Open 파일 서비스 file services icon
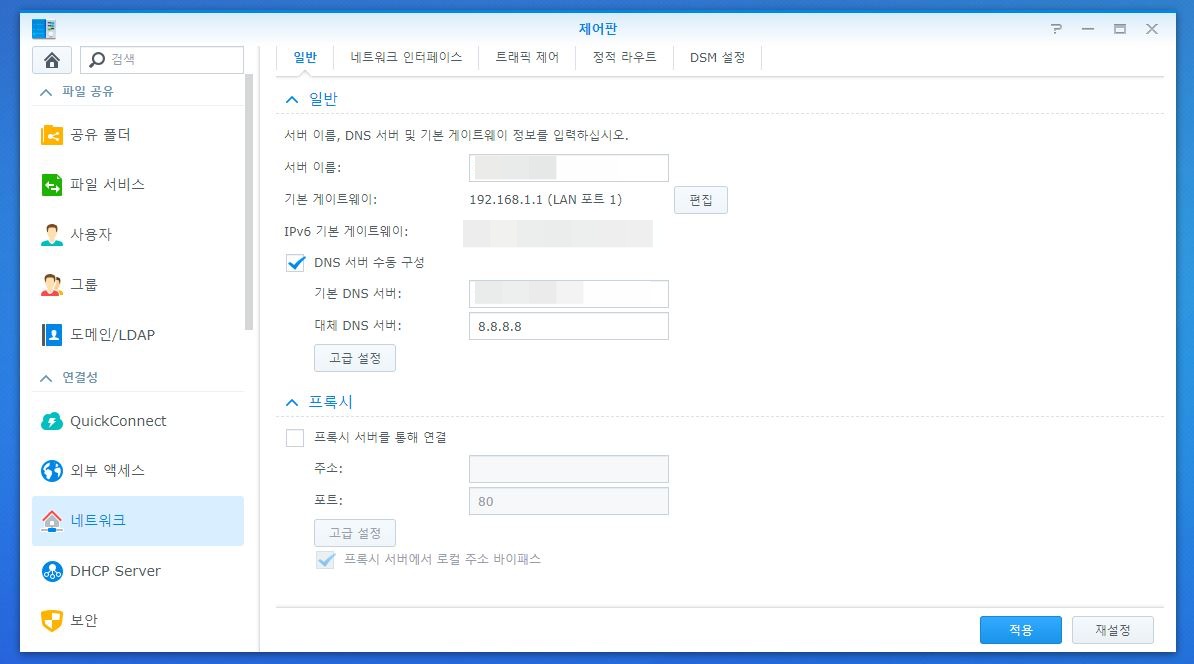This screenshot has height=664, width=1194. [x=52, y=185]
